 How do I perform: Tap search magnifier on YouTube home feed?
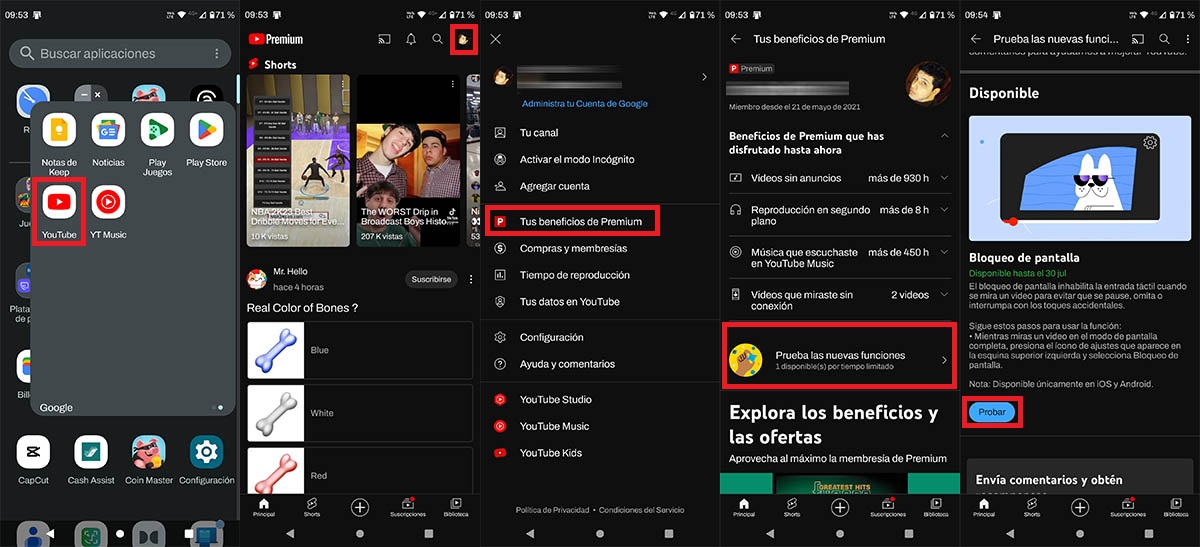point(437,39)
